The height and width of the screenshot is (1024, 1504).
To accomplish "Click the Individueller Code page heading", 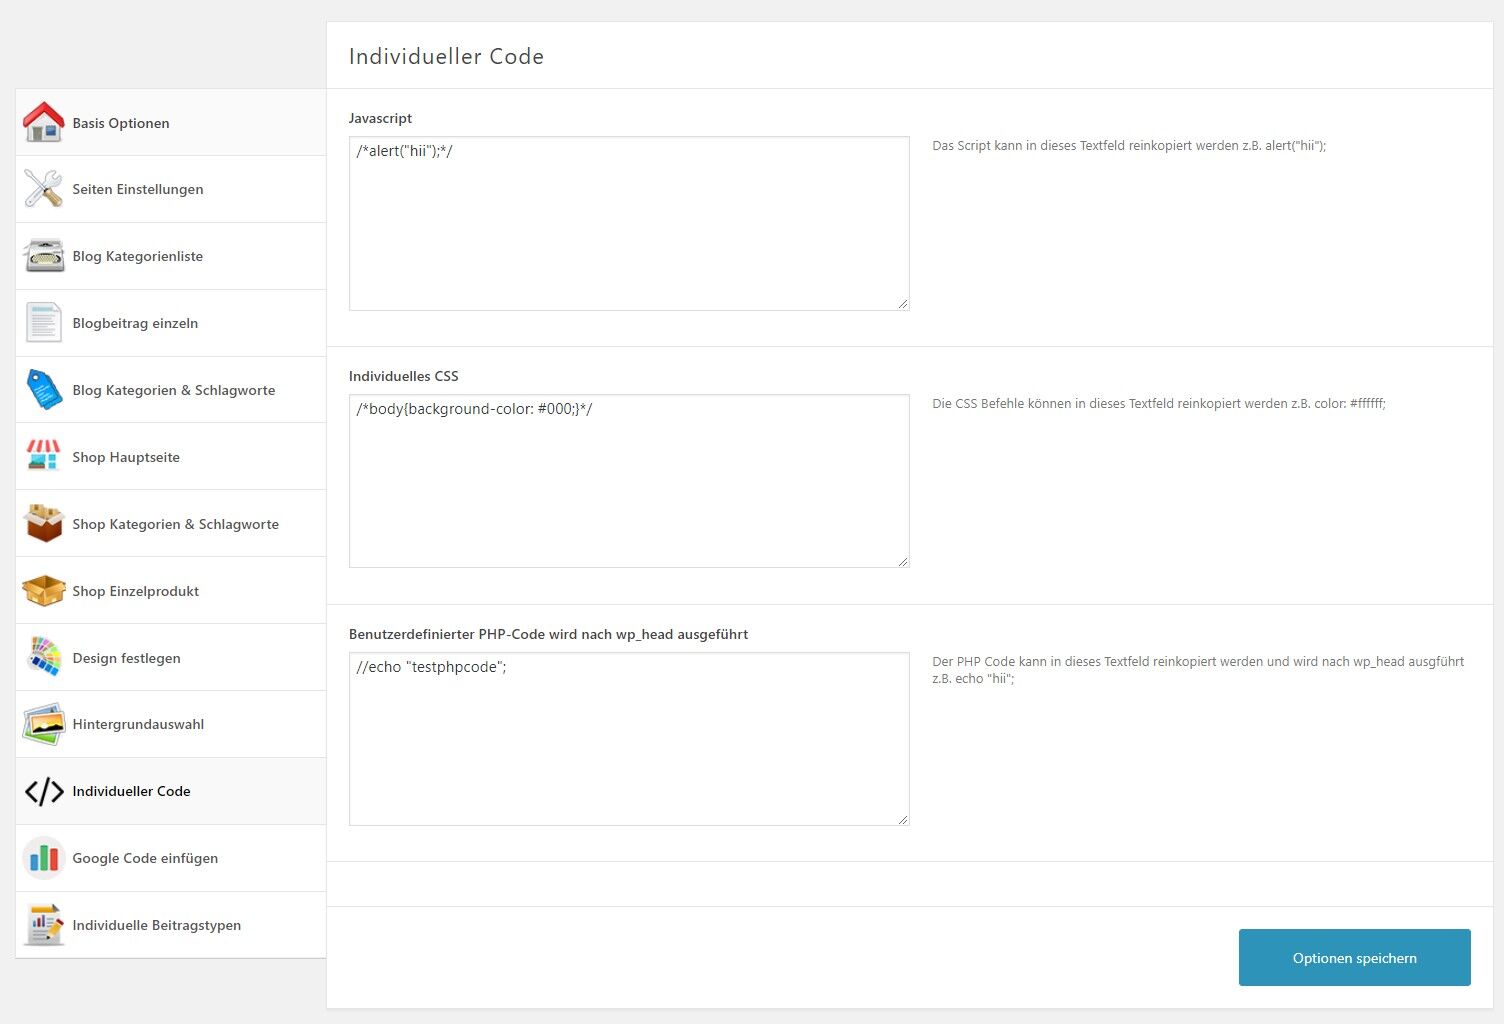I will coord(446,56).
